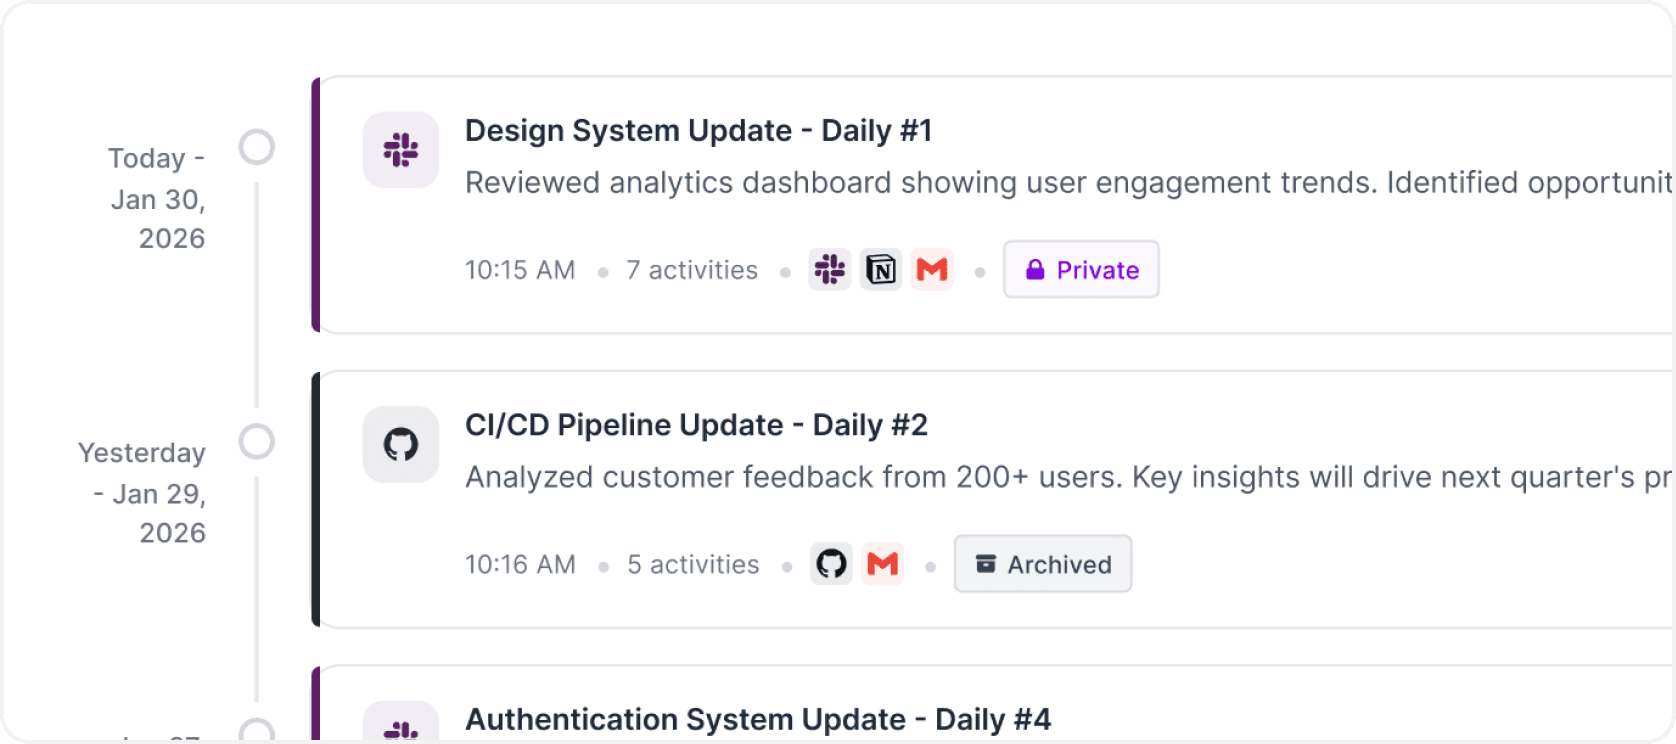Click the Notion source icon in Daily #1 row
1676x744 pixels.
[x=881, y=270]
